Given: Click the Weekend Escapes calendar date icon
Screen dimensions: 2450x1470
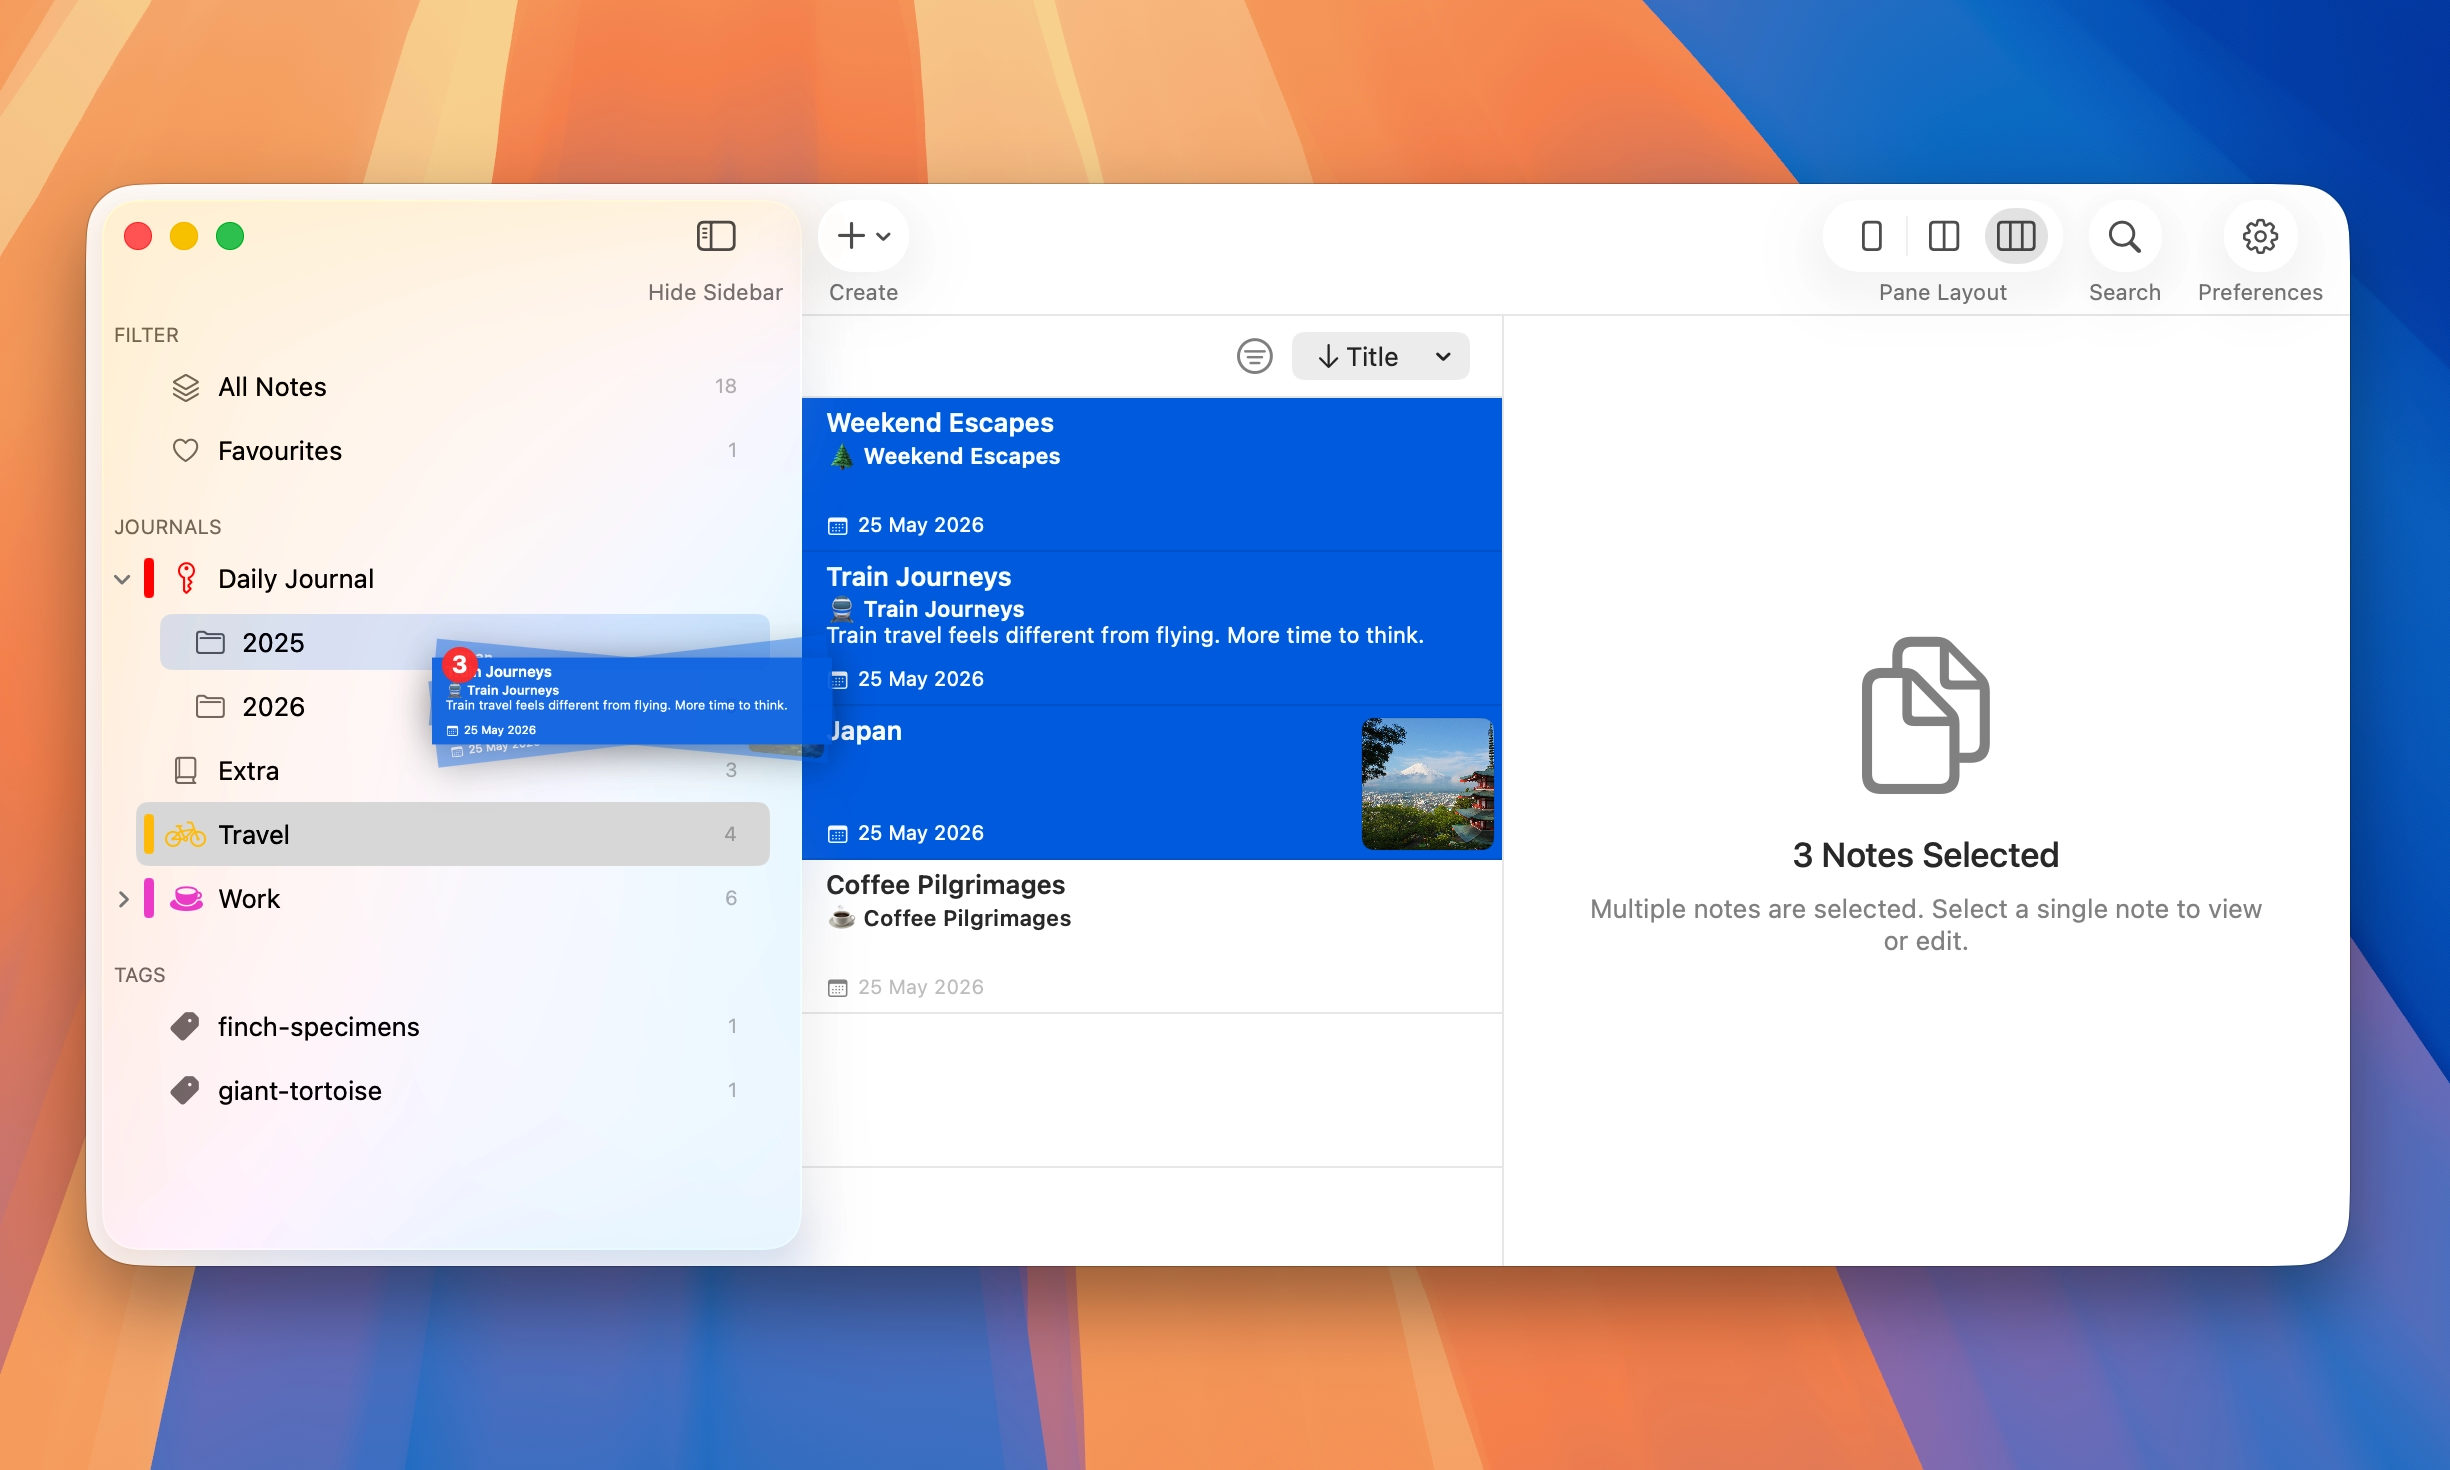Looking at the screenshot, I should pos(837,526).
